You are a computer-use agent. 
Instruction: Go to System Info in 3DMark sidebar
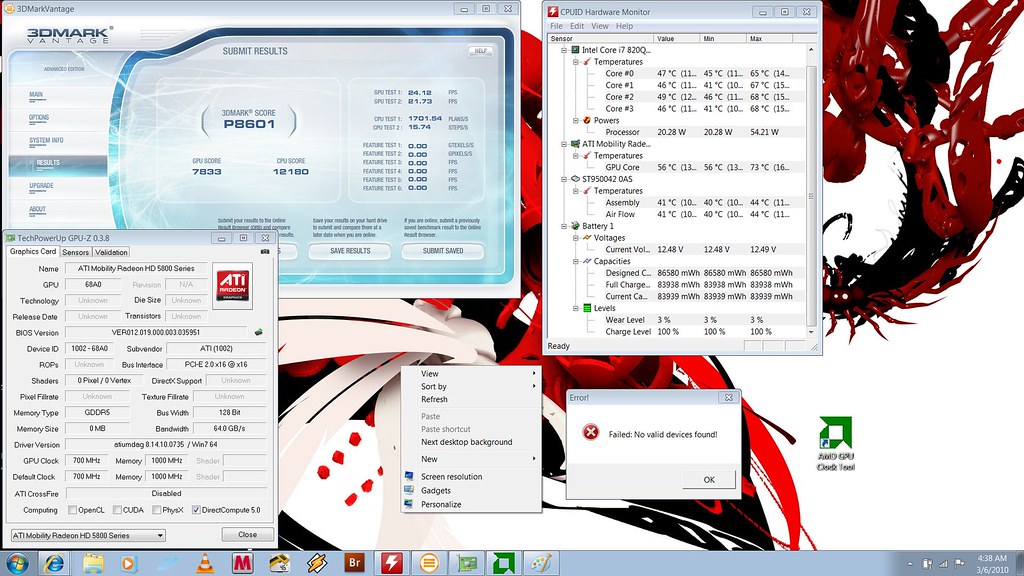click(46, 140)
